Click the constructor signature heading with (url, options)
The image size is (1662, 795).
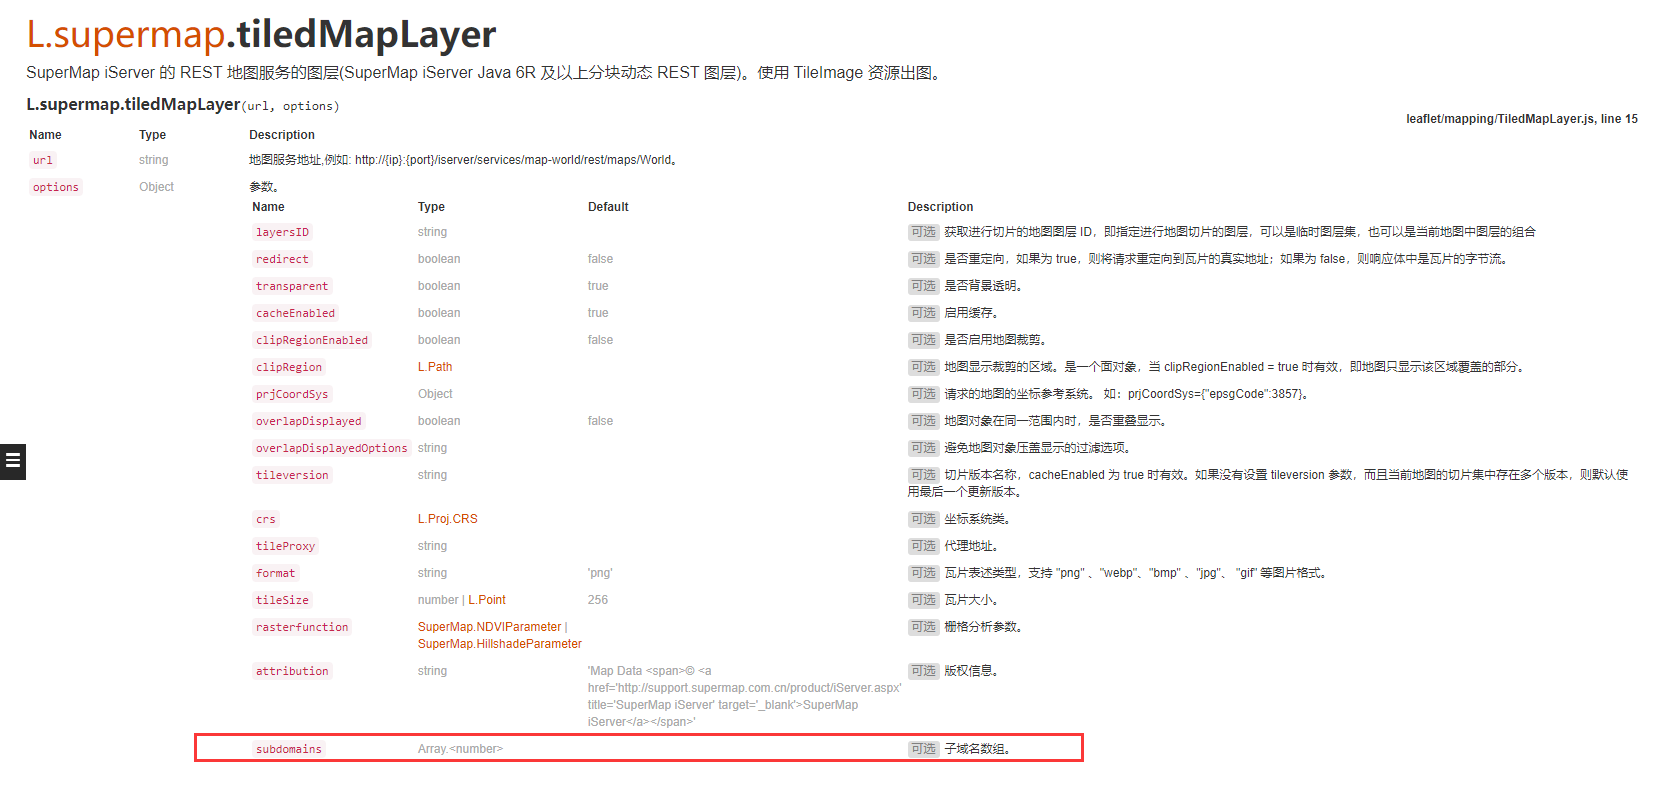click(x=183, y=105)
